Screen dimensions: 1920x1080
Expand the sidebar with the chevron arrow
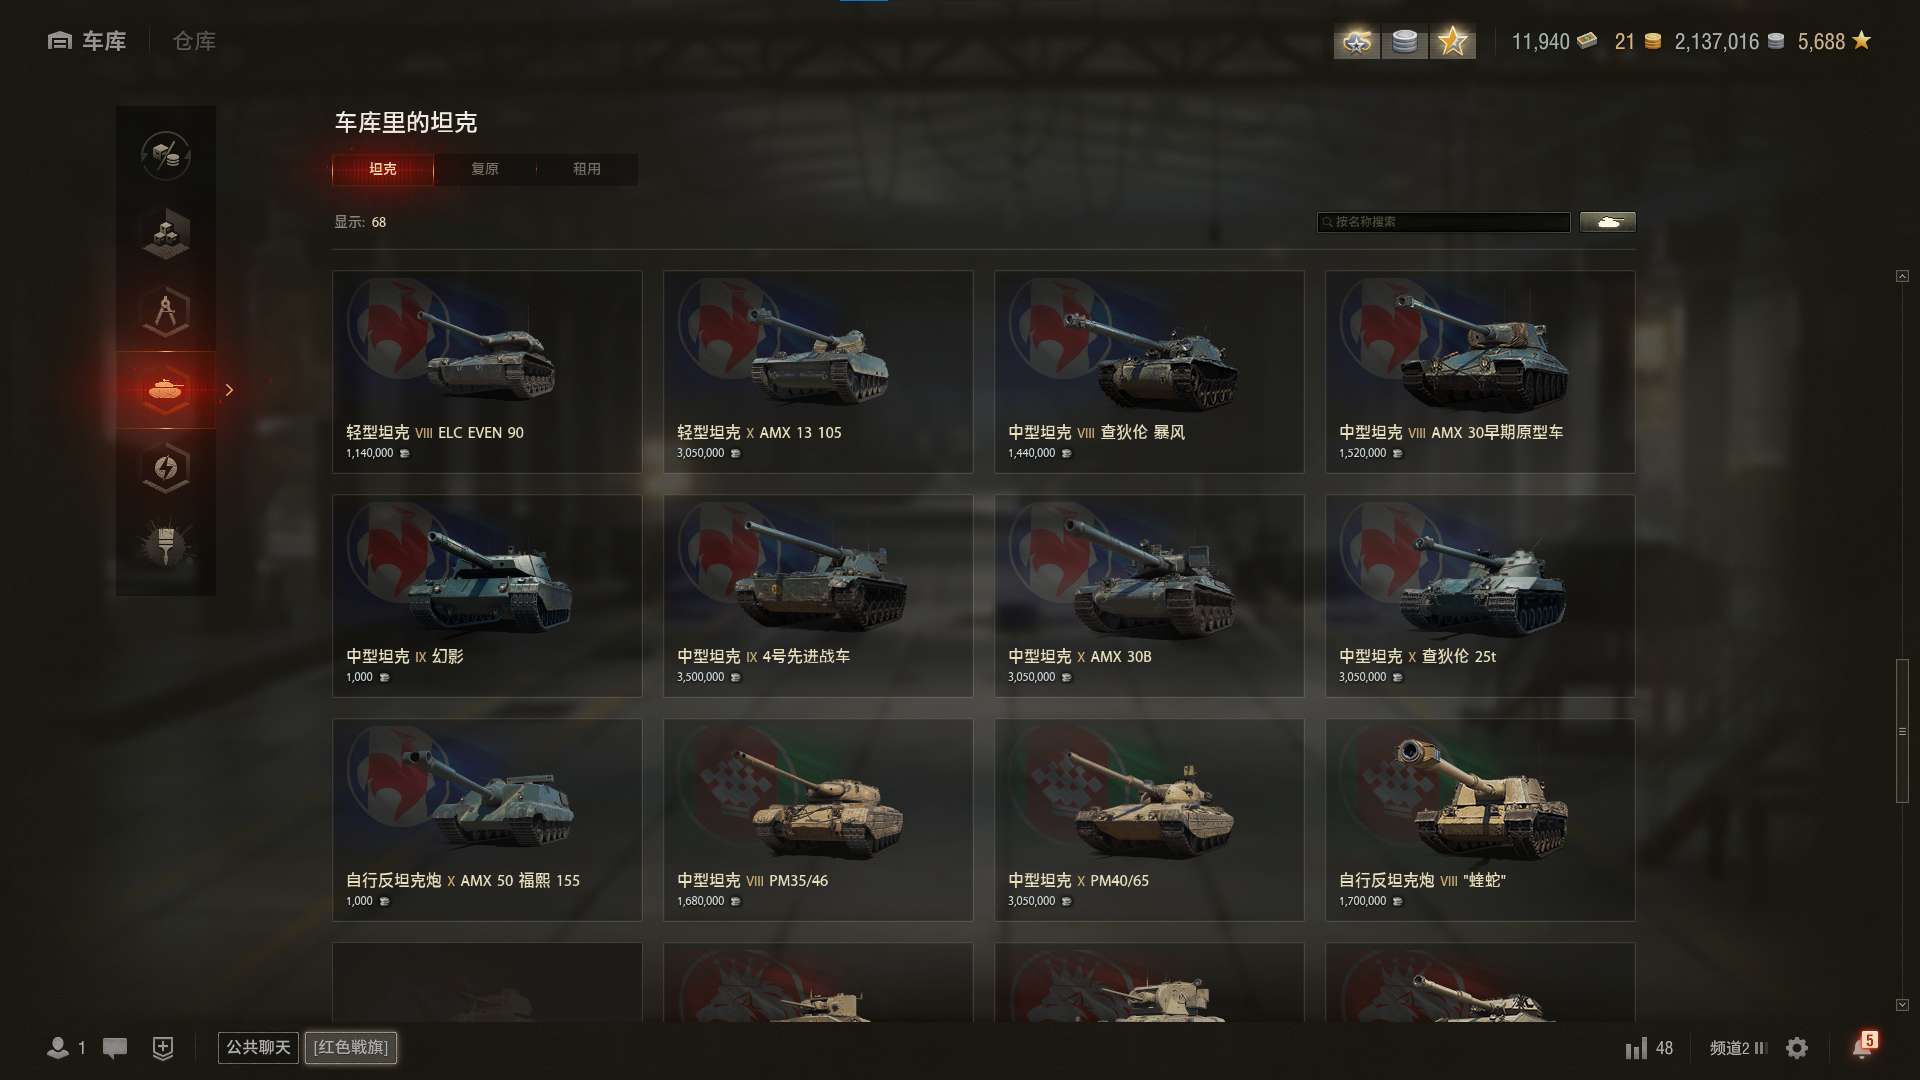(x=229, y=390)
